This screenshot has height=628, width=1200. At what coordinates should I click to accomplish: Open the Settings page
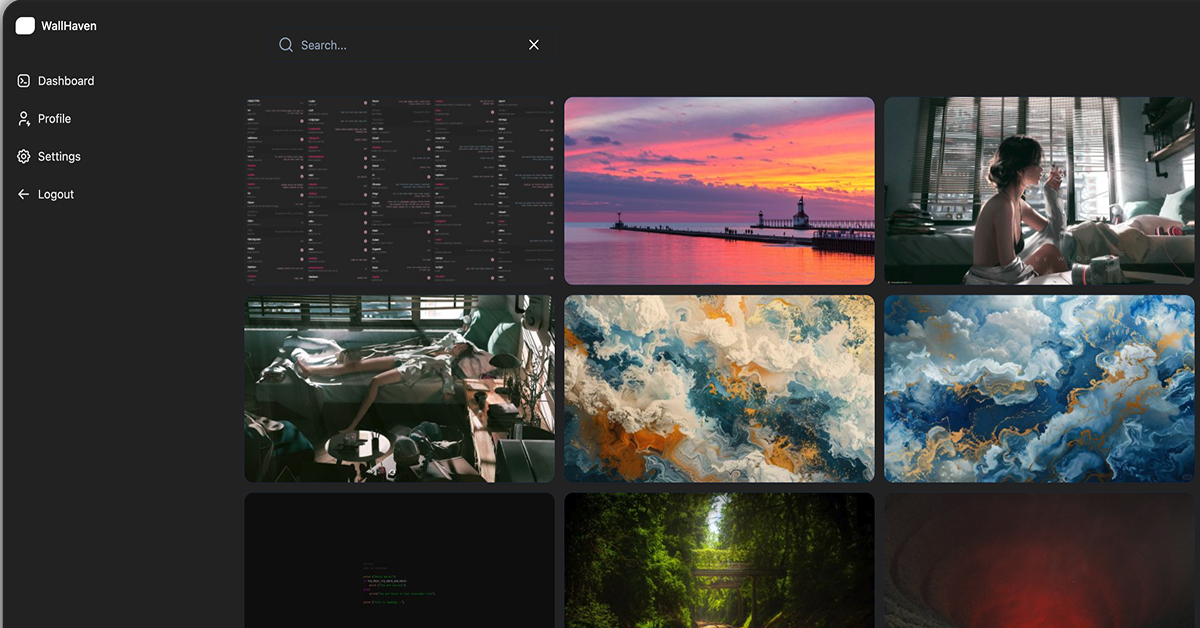49,157
